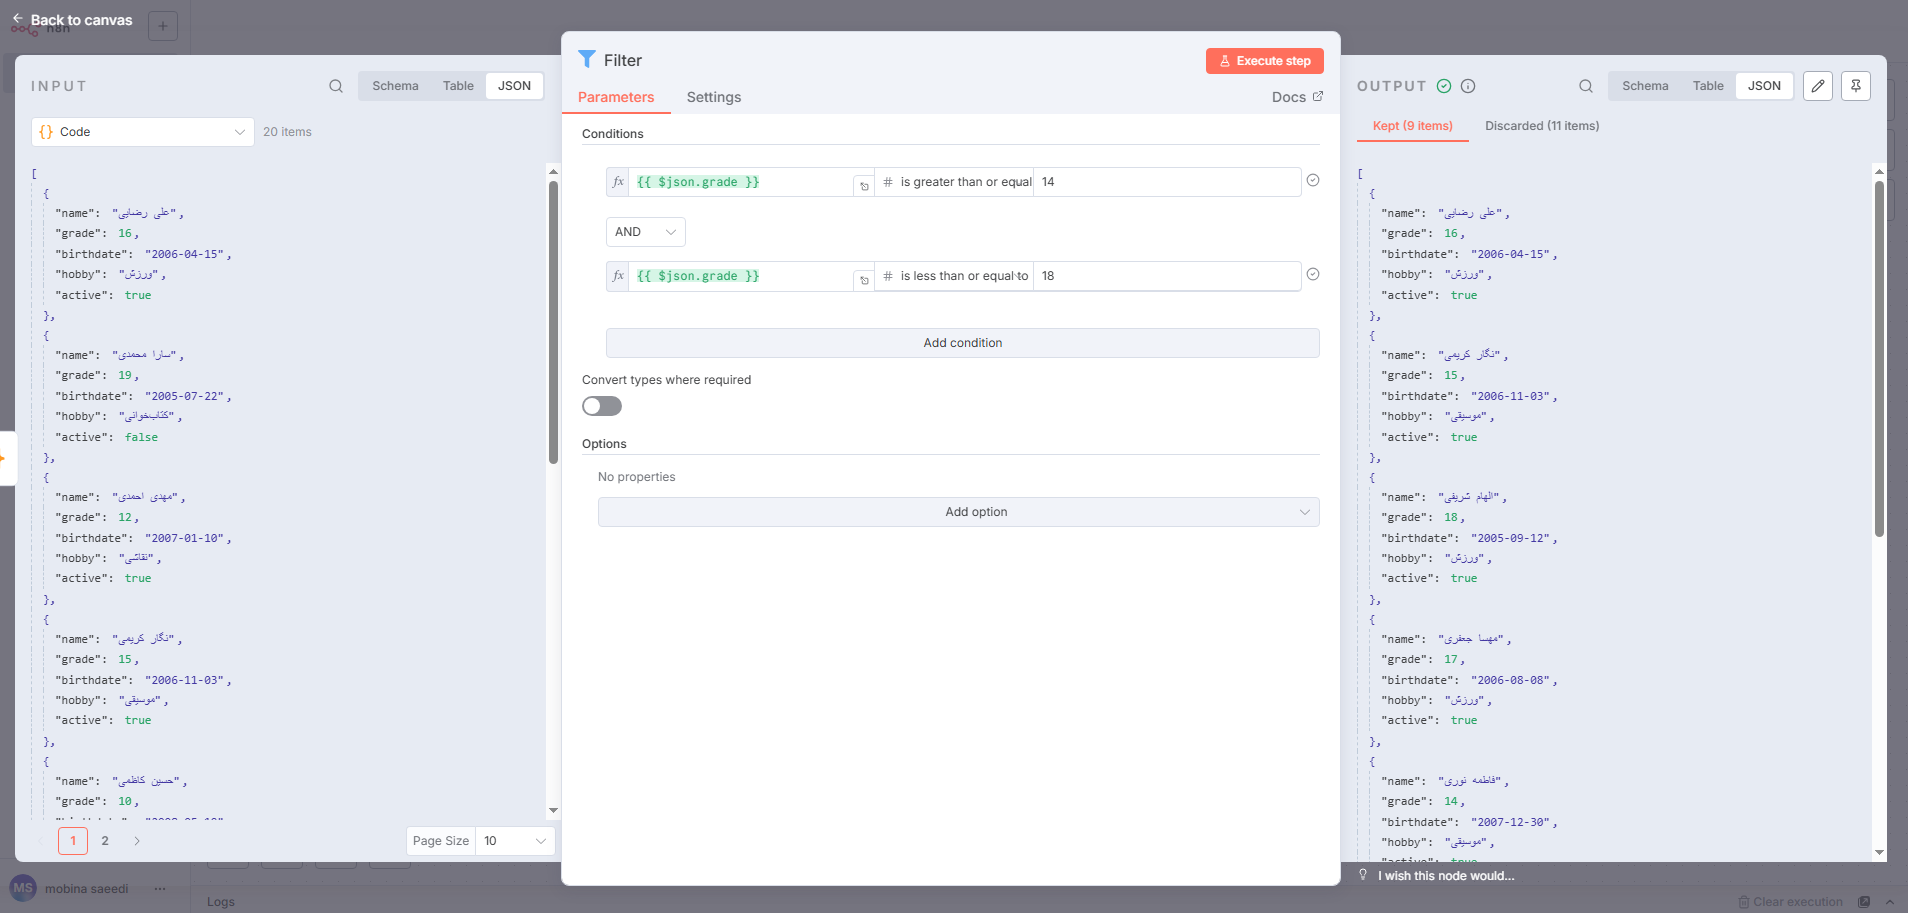Click the lightbulb feedback icon
This screenshot has height=913, width=1908.
coord(1363,875)
